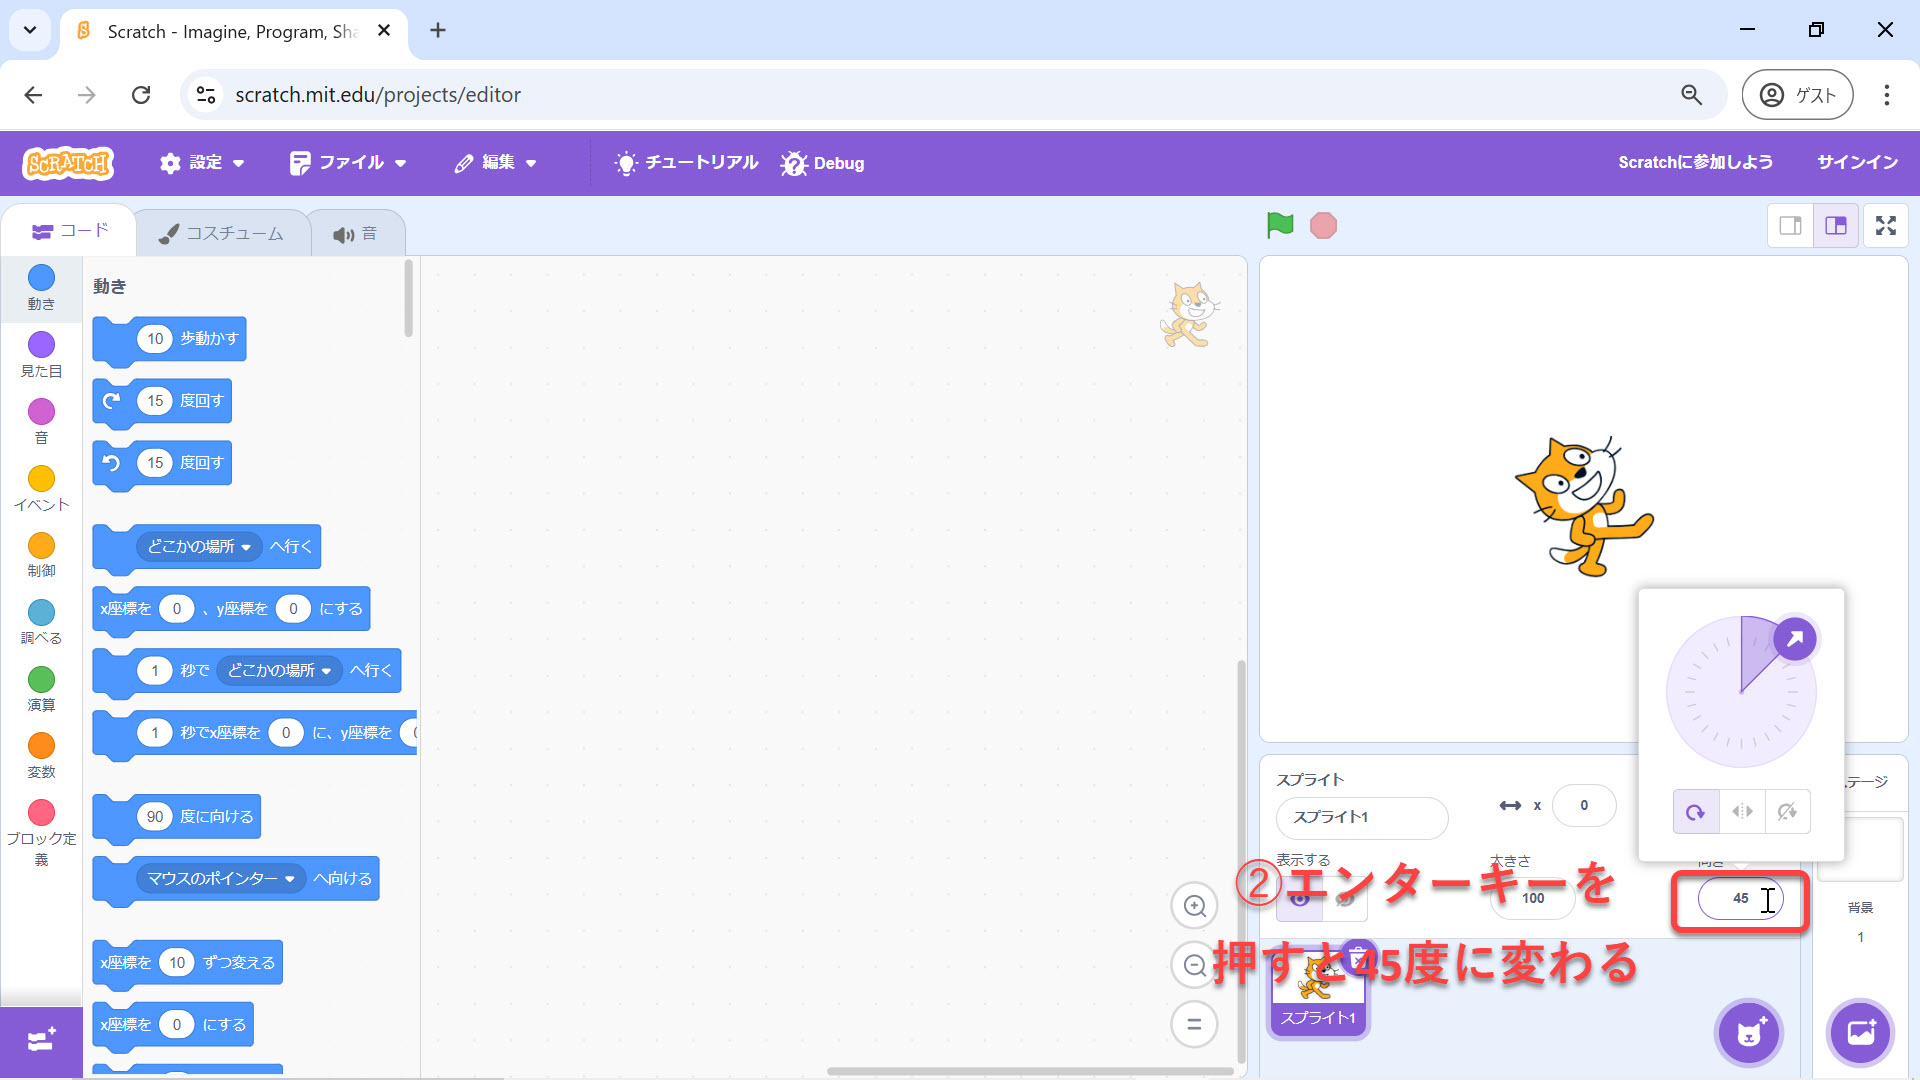Image resolution: width=1920 pixels, height=1080 pixels.
Task: Open a new browser tab
Action: point(438,31)
